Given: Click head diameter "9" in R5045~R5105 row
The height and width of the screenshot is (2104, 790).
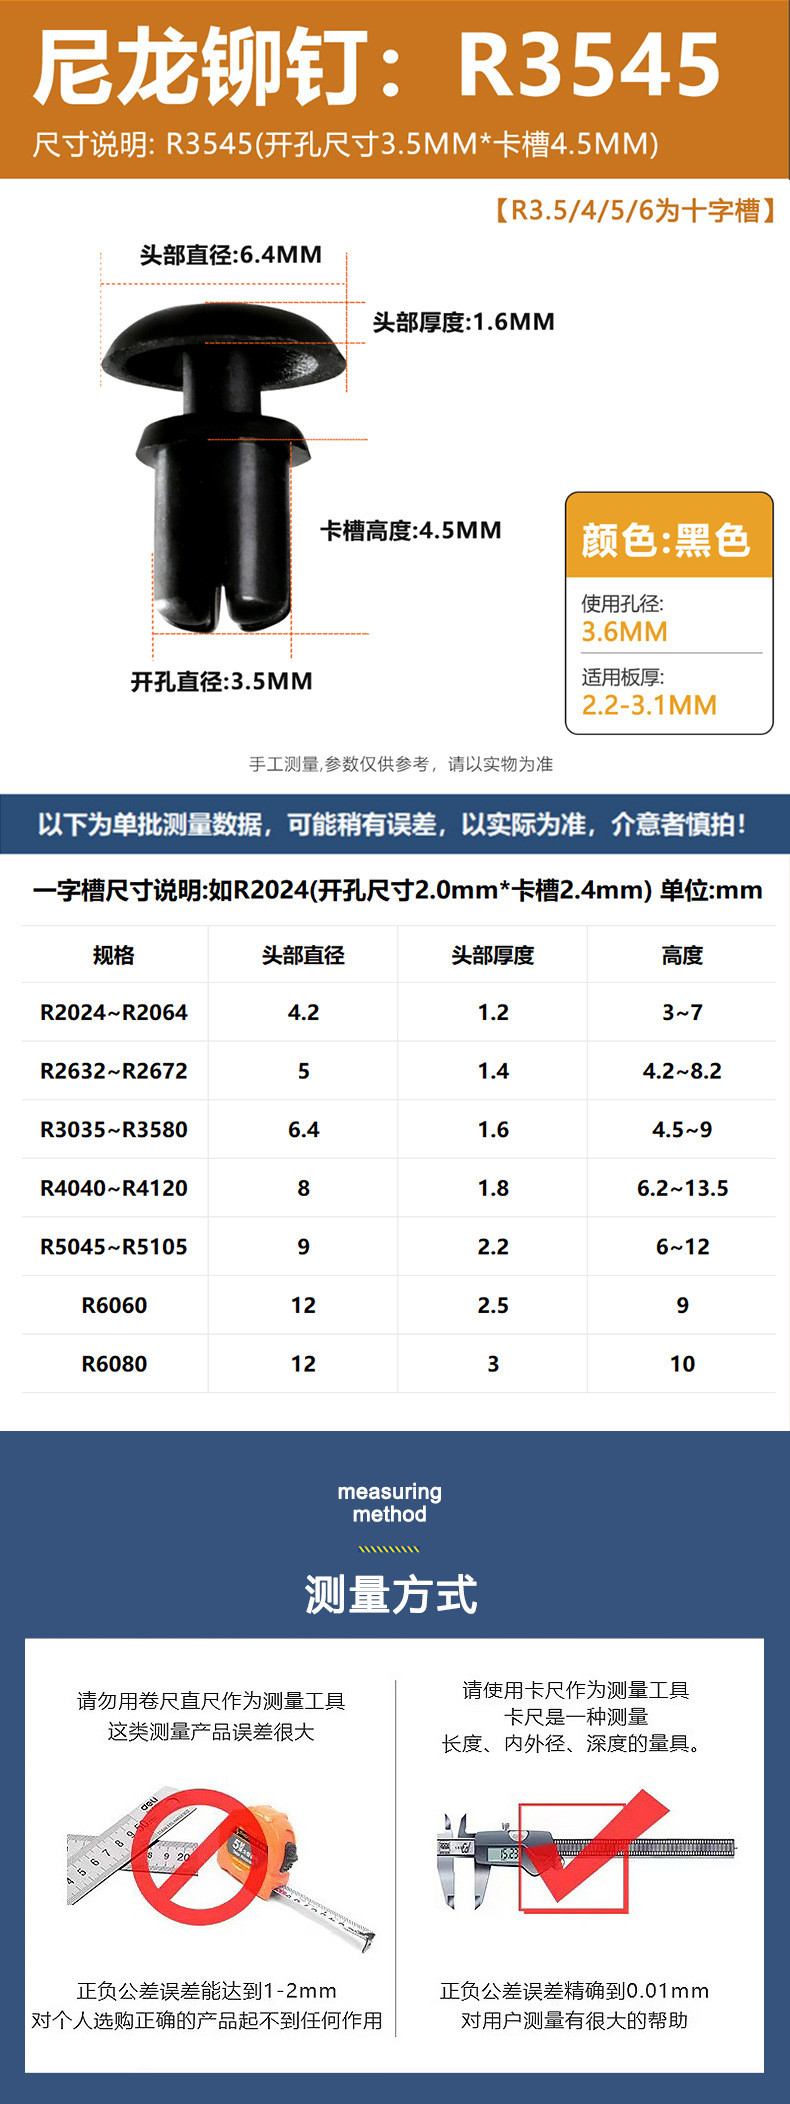Looking at the screenshot, I should tap(303, 1247).
